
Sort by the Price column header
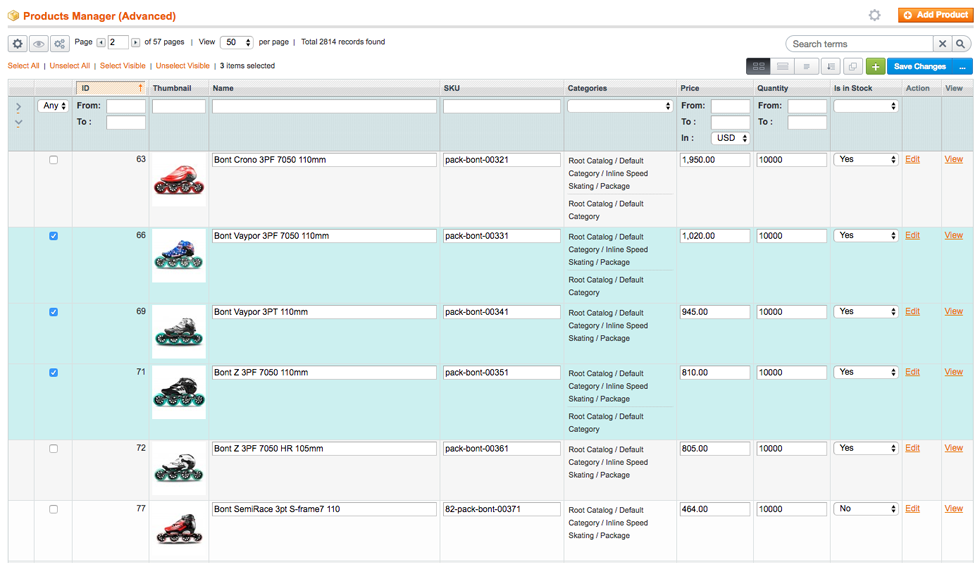tap(690, 88)
